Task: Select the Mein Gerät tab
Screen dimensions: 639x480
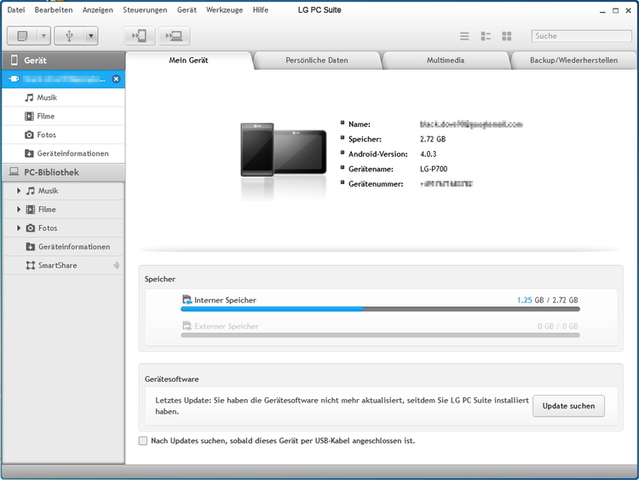Action: click(x=189, y=60)
